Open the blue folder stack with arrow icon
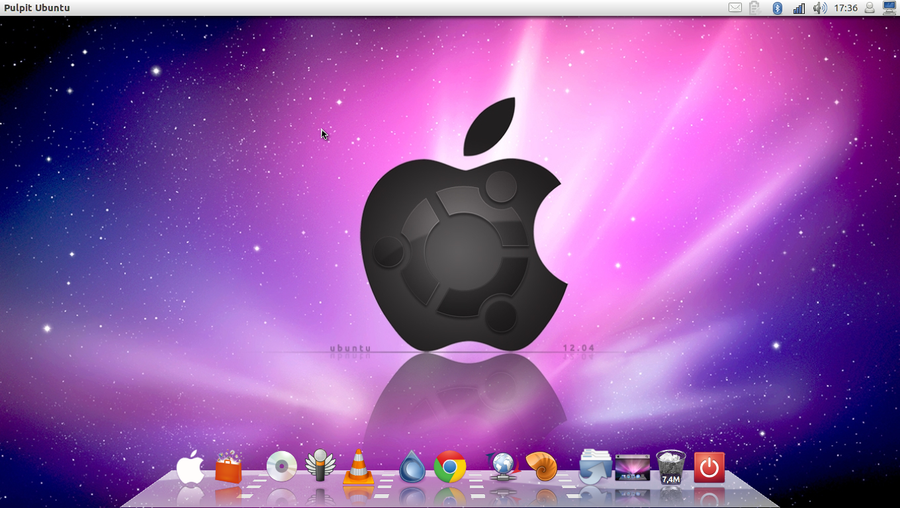 tap(595, 467)
